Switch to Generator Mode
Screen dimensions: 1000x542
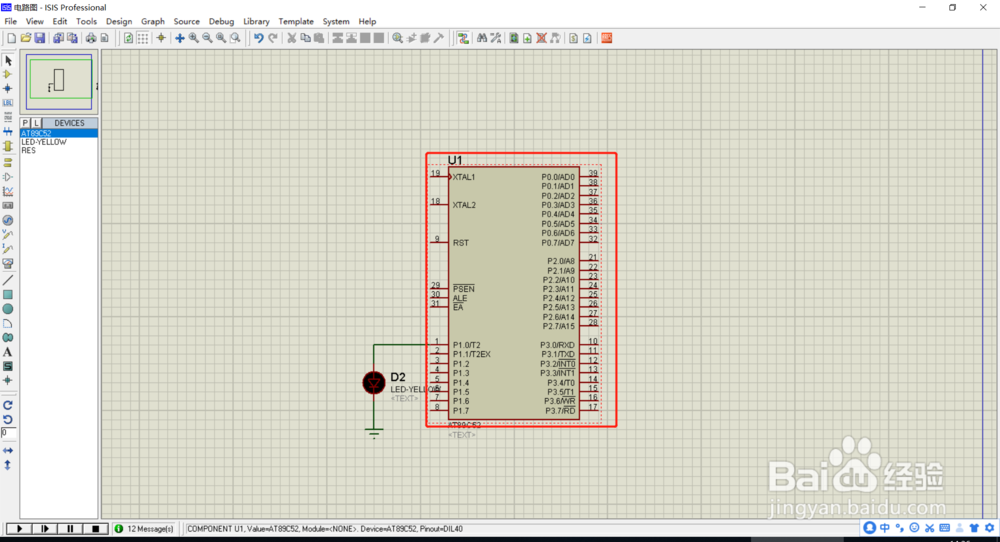[8, 220]
